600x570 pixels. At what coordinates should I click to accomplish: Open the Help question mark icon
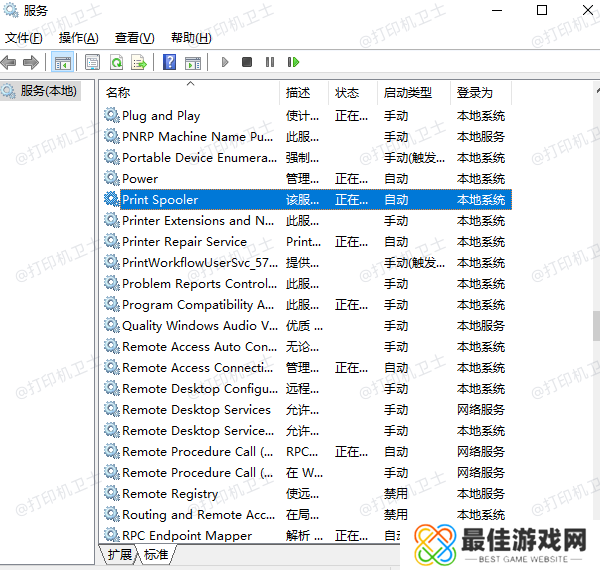point(170,62)
